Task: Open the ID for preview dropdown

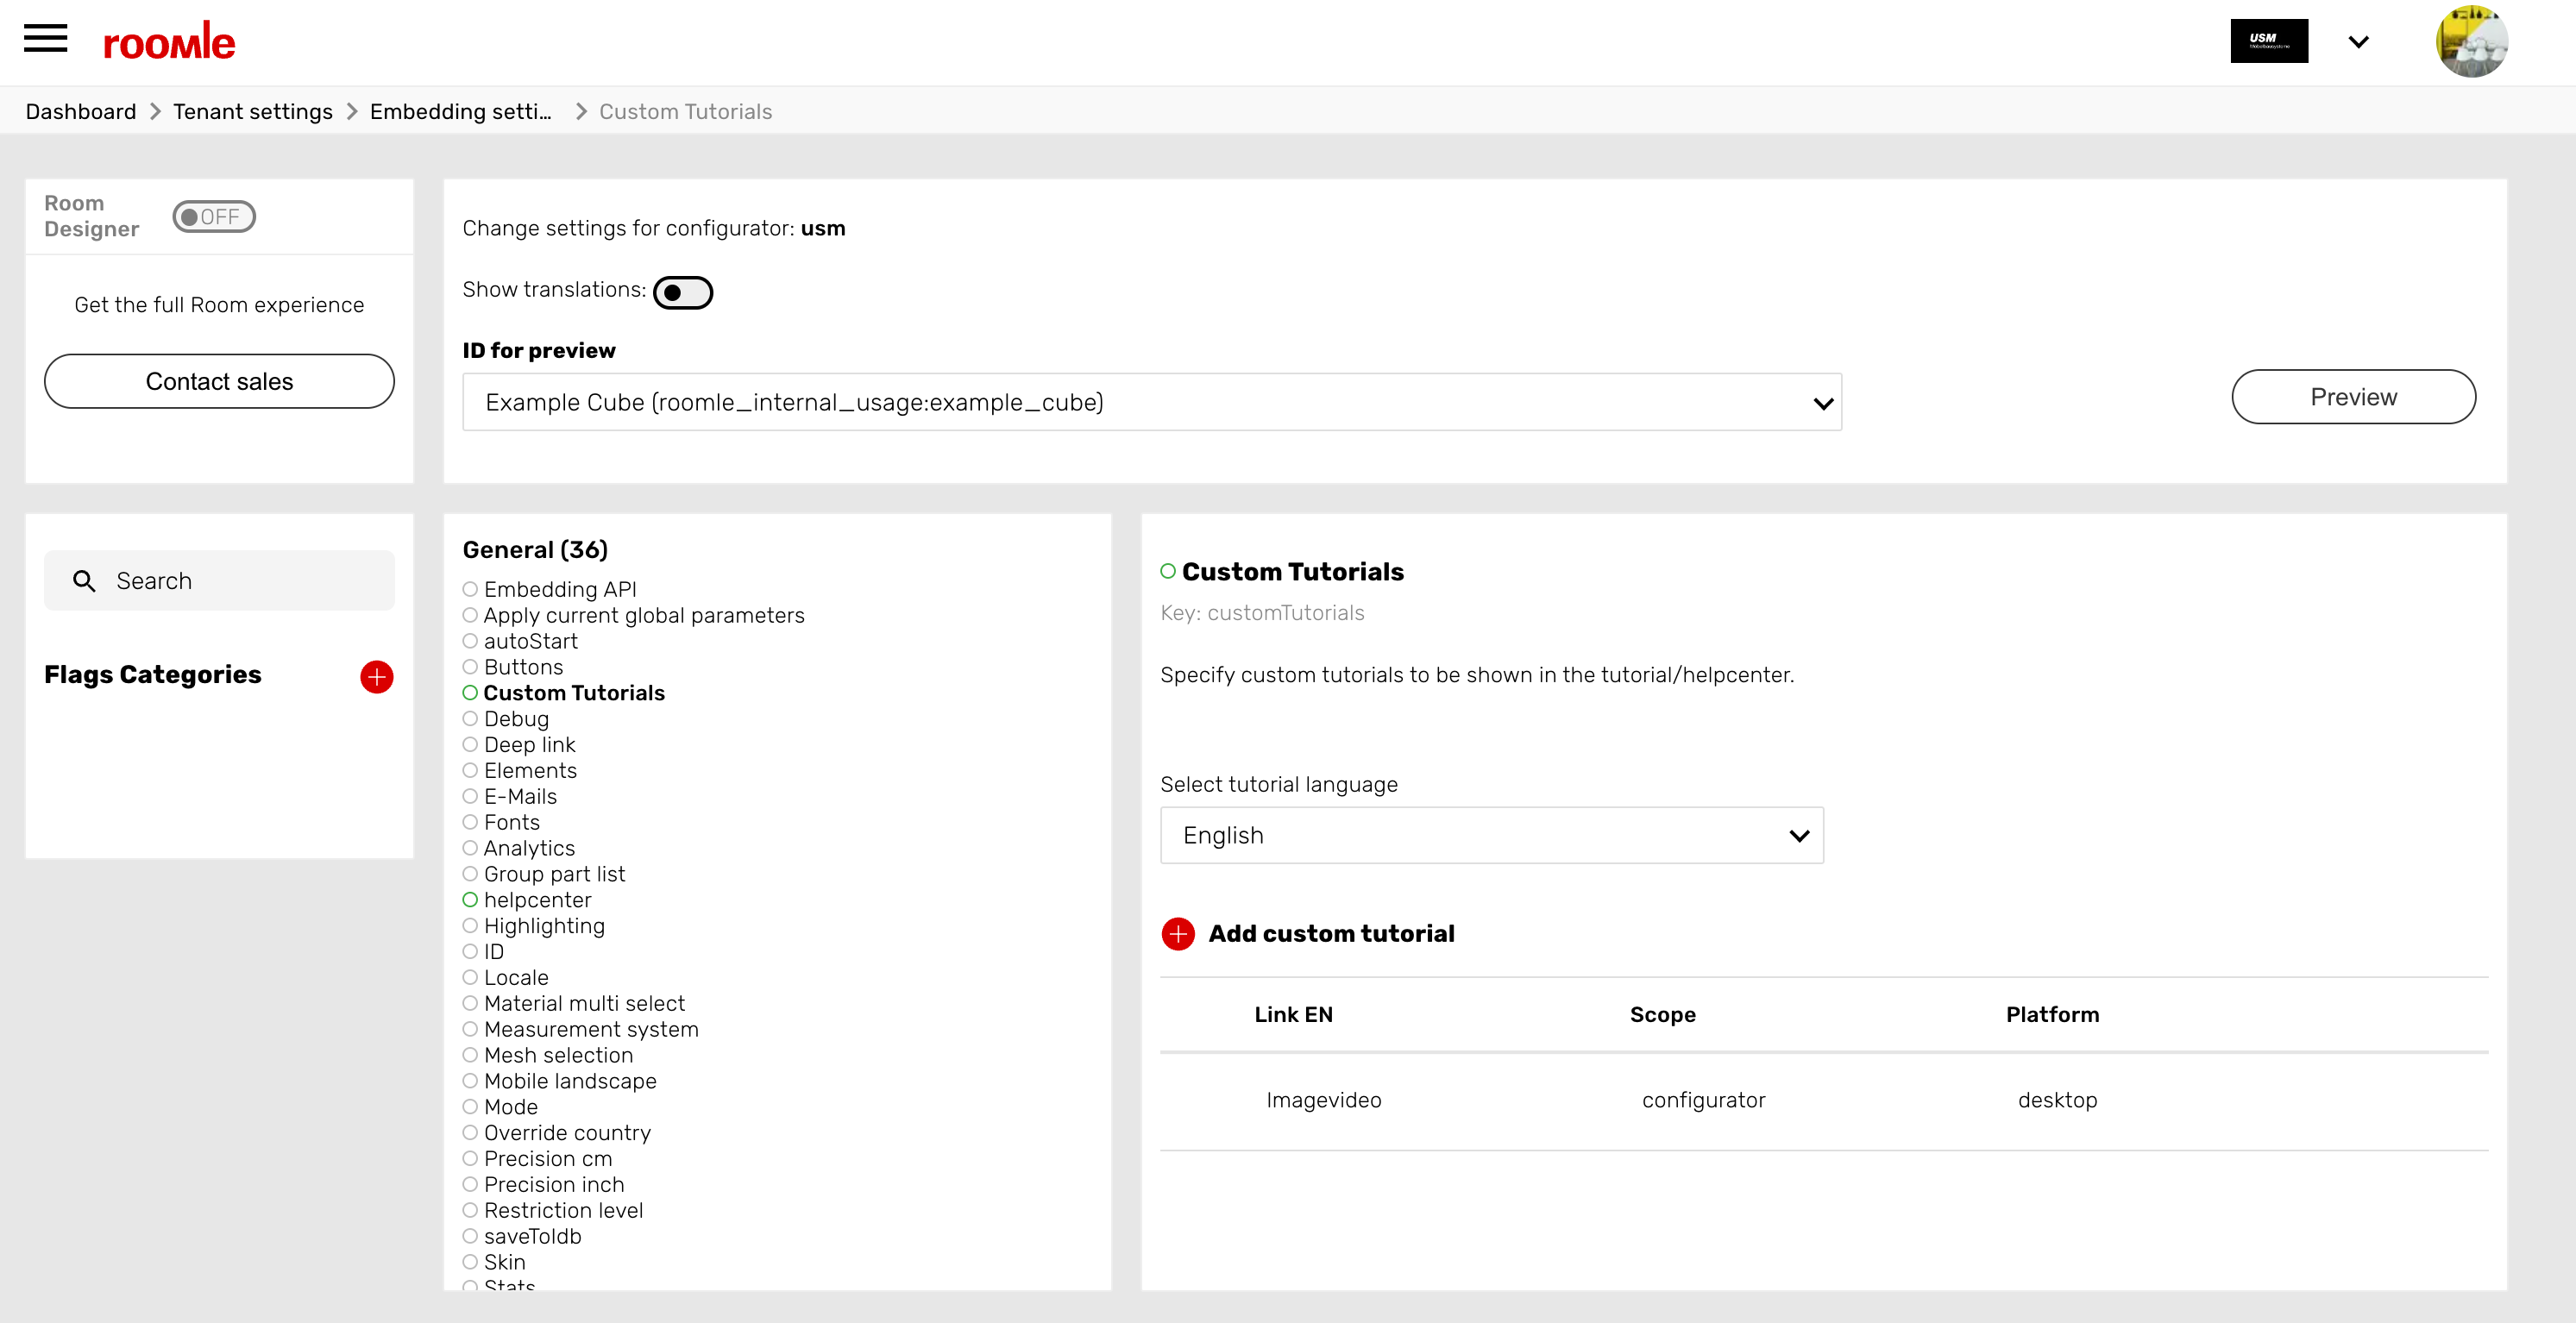Action: coord(1151,402)
